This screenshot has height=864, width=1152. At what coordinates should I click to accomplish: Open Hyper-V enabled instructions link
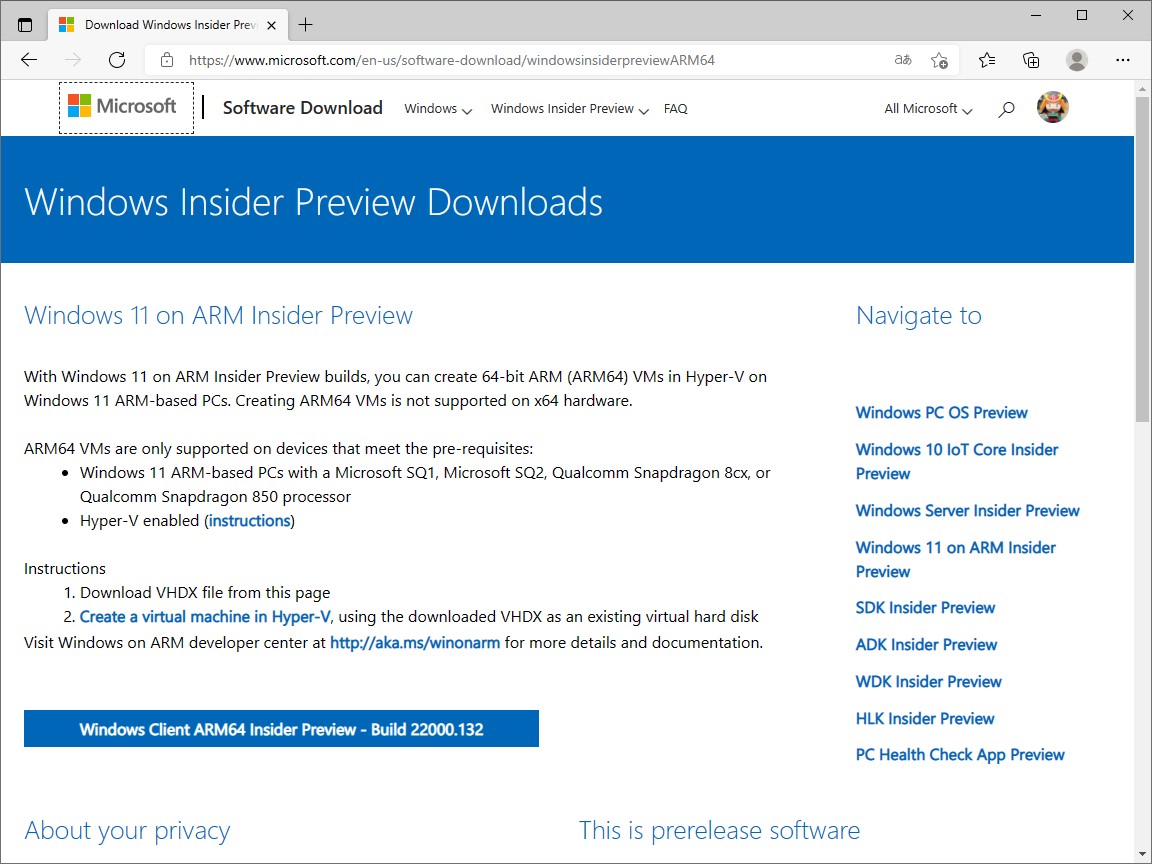point(250,521)
